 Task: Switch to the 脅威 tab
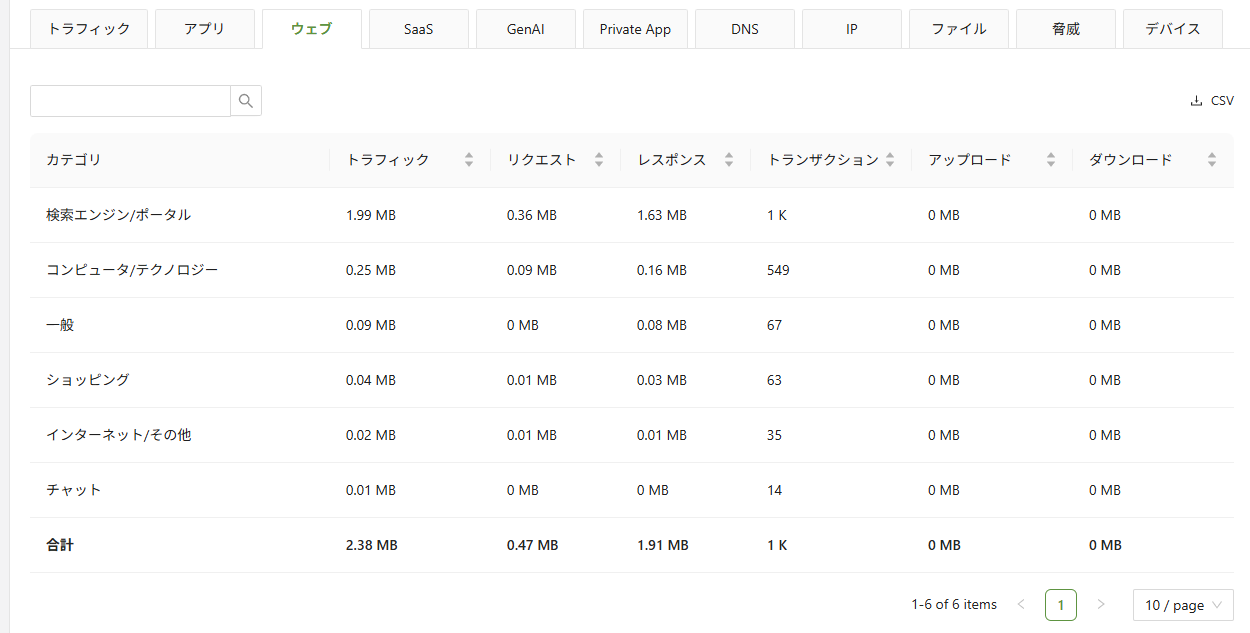pyautogui.click(x=1066, y=29)
